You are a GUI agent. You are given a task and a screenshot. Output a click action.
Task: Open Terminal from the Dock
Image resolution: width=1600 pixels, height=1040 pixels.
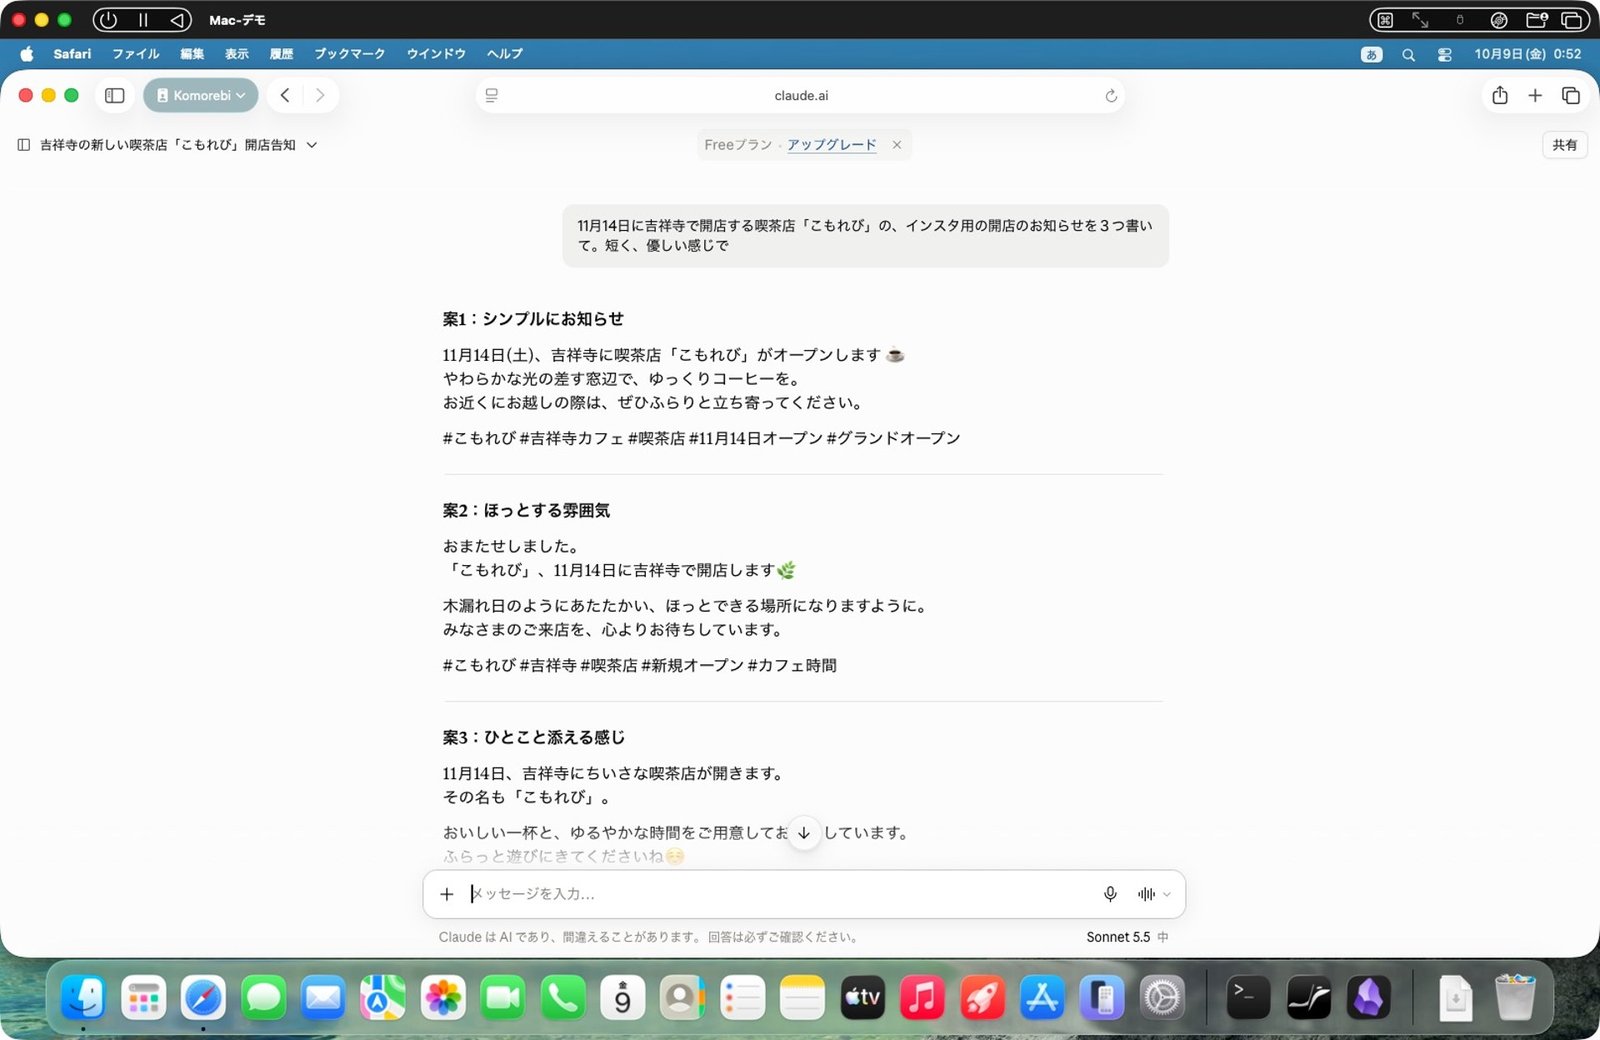click(x=1248, y=997)
